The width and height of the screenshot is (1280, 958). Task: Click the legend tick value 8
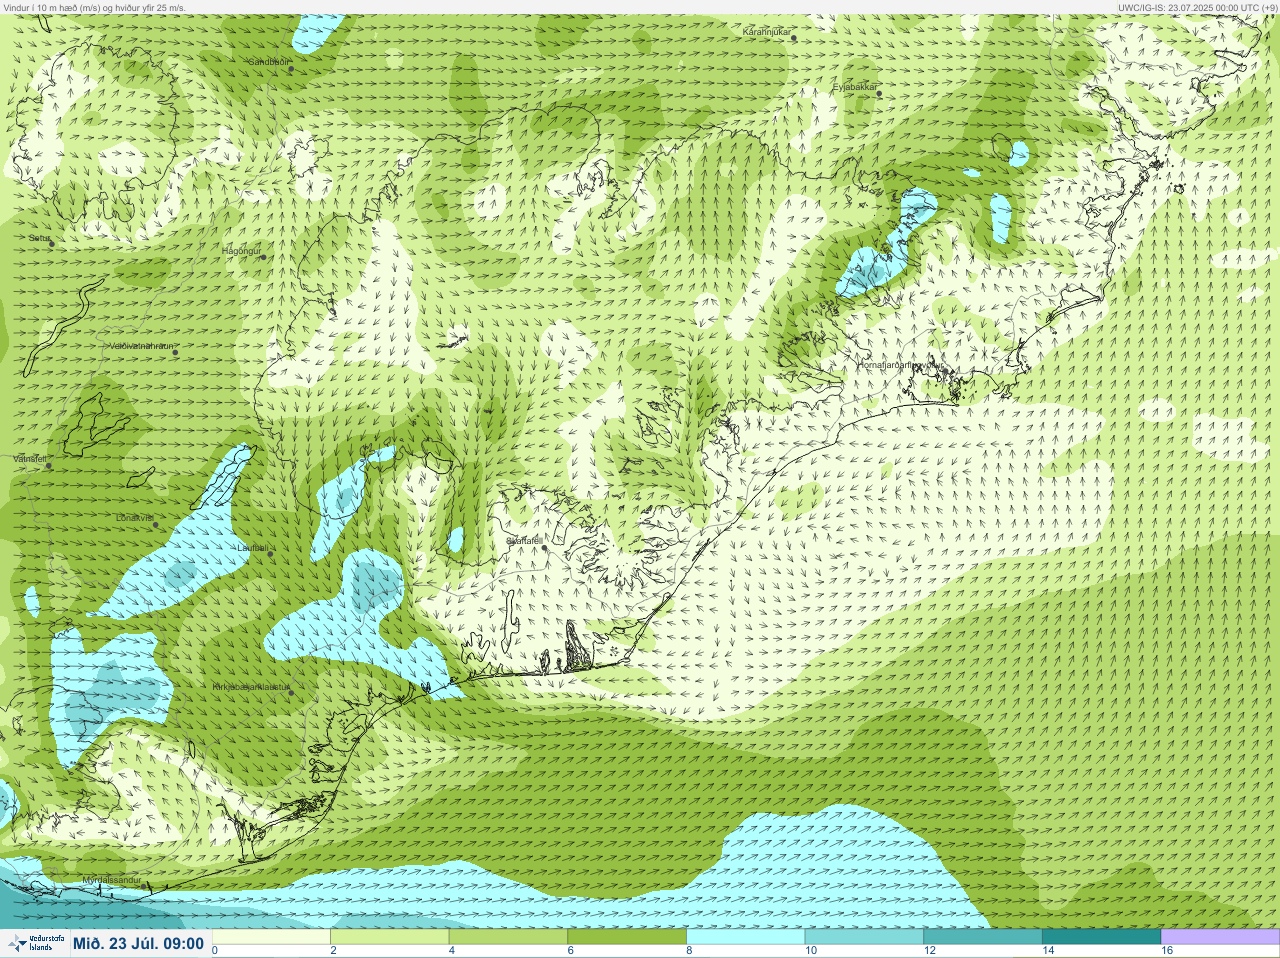(x=689, y=951)
